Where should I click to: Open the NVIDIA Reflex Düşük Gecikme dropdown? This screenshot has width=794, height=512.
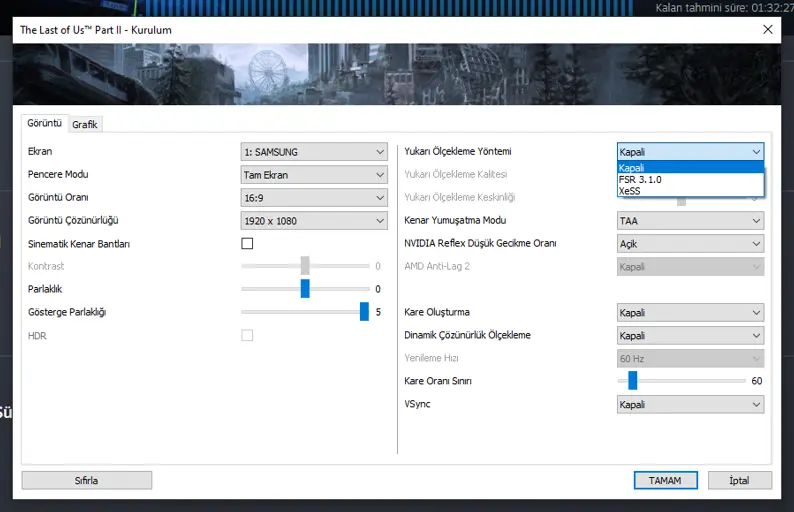pos(690,244)
